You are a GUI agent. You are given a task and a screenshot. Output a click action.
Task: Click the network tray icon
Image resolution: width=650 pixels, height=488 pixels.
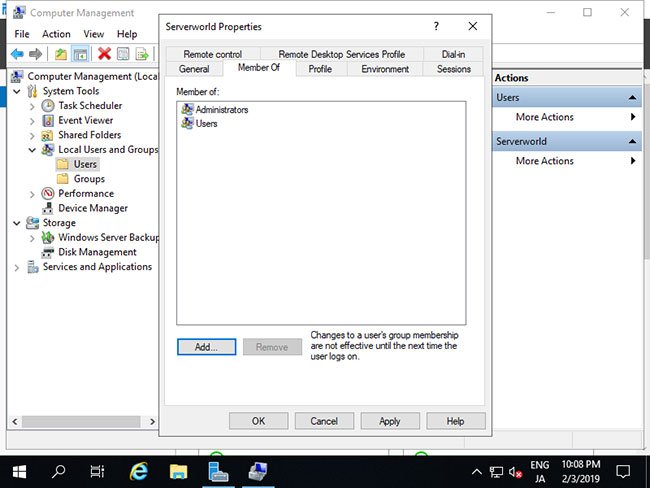click(496, 472)
